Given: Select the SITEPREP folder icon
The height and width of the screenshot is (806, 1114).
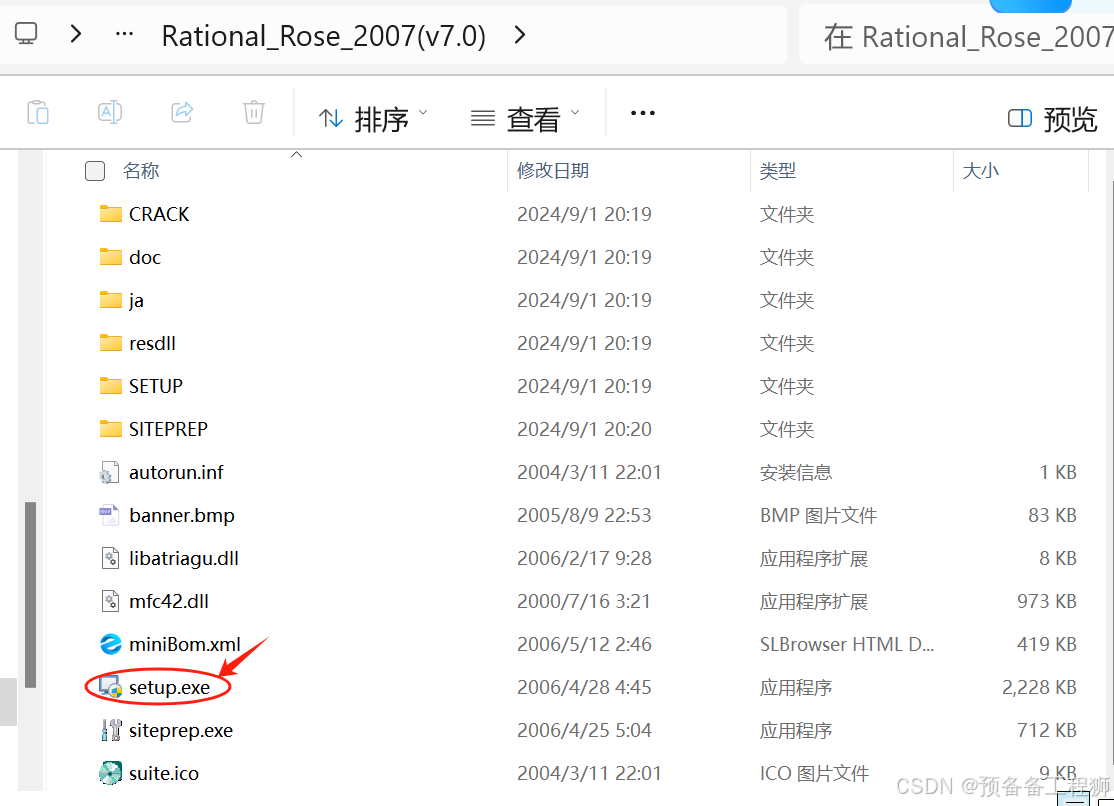Looking at the screenshot, I should coord(110,429).
